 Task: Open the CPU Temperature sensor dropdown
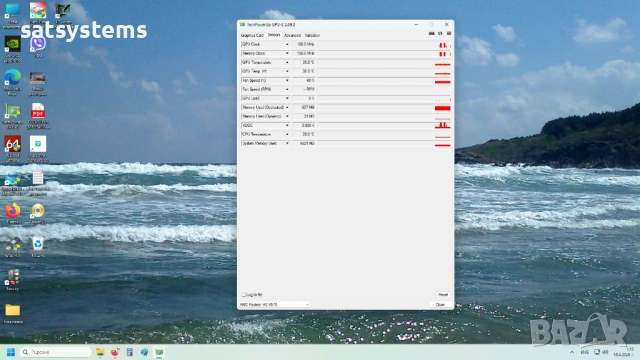287,134
